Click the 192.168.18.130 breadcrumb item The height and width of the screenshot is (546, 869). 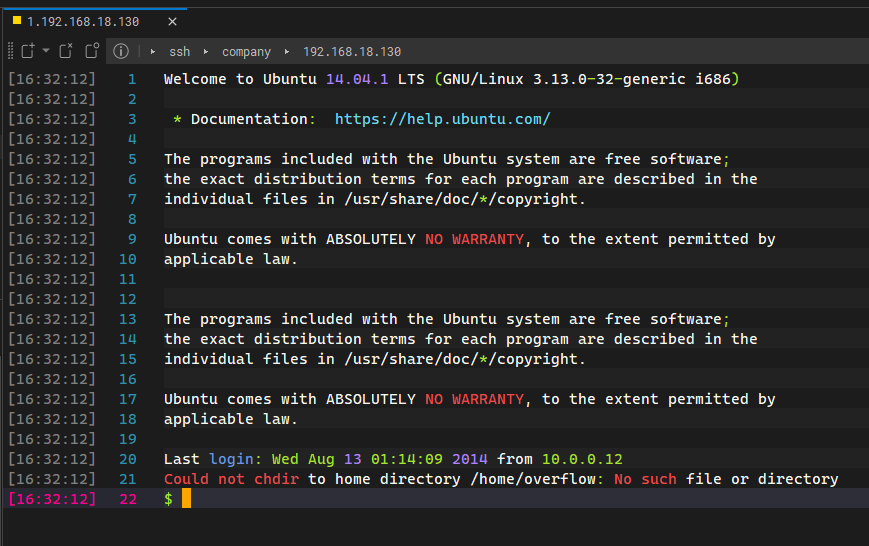351,51
